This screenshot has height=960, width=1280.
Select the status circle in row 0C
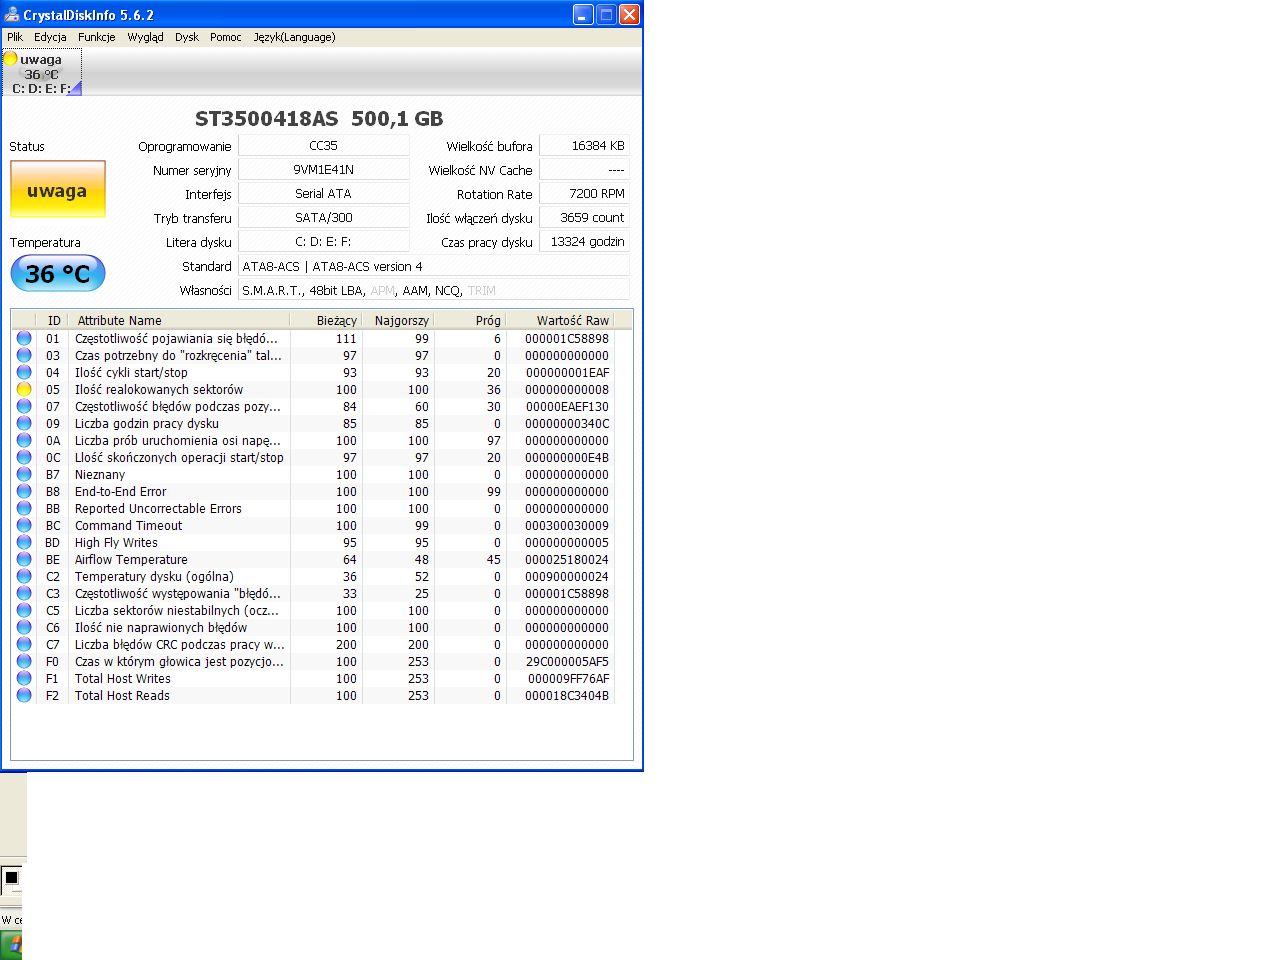pos(24,458)
